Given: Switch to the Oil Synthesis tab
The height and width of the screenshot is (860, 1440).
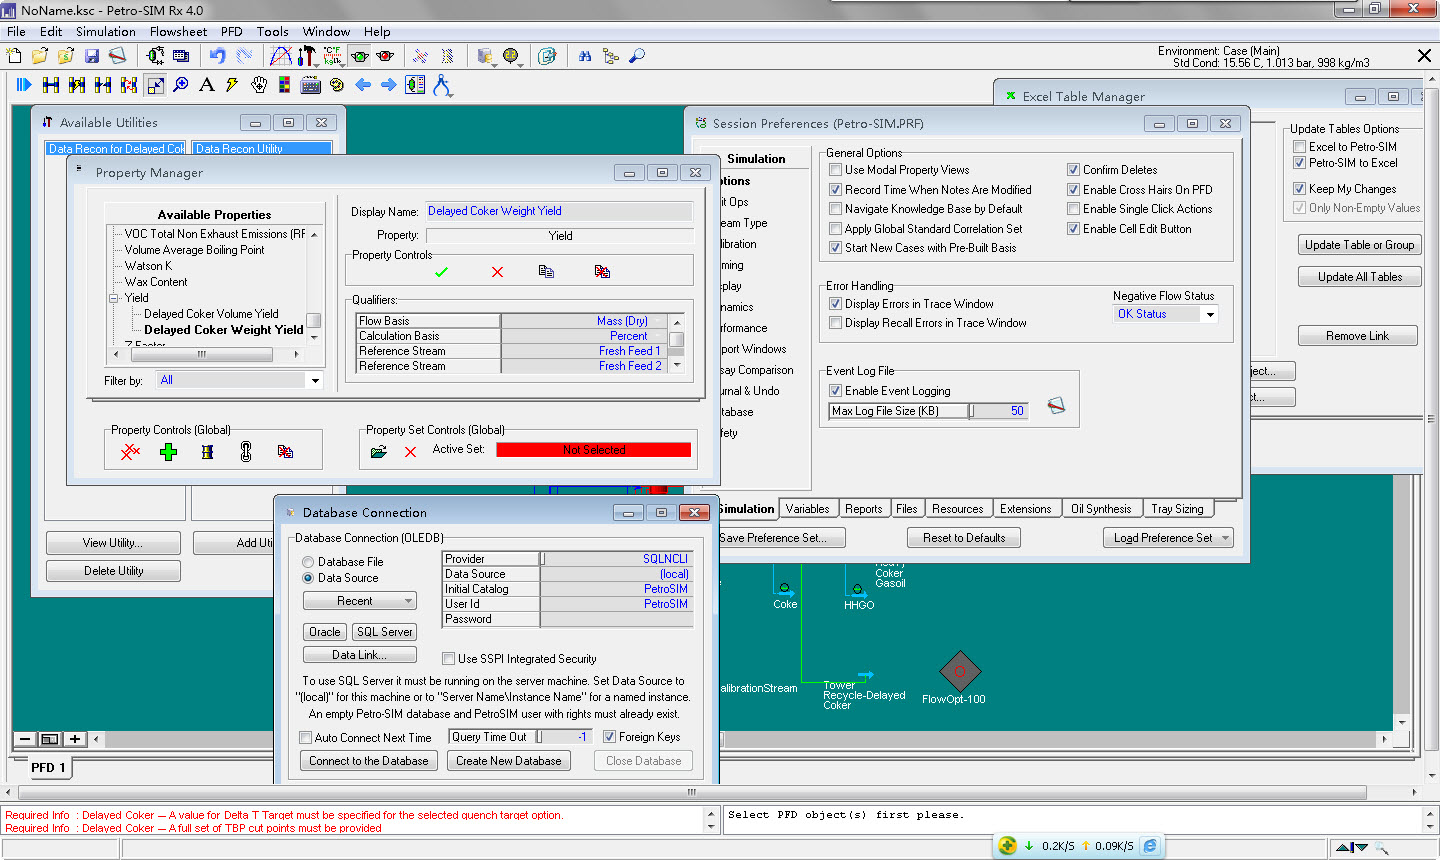Looking at the screenshot, I should 1101,509.
